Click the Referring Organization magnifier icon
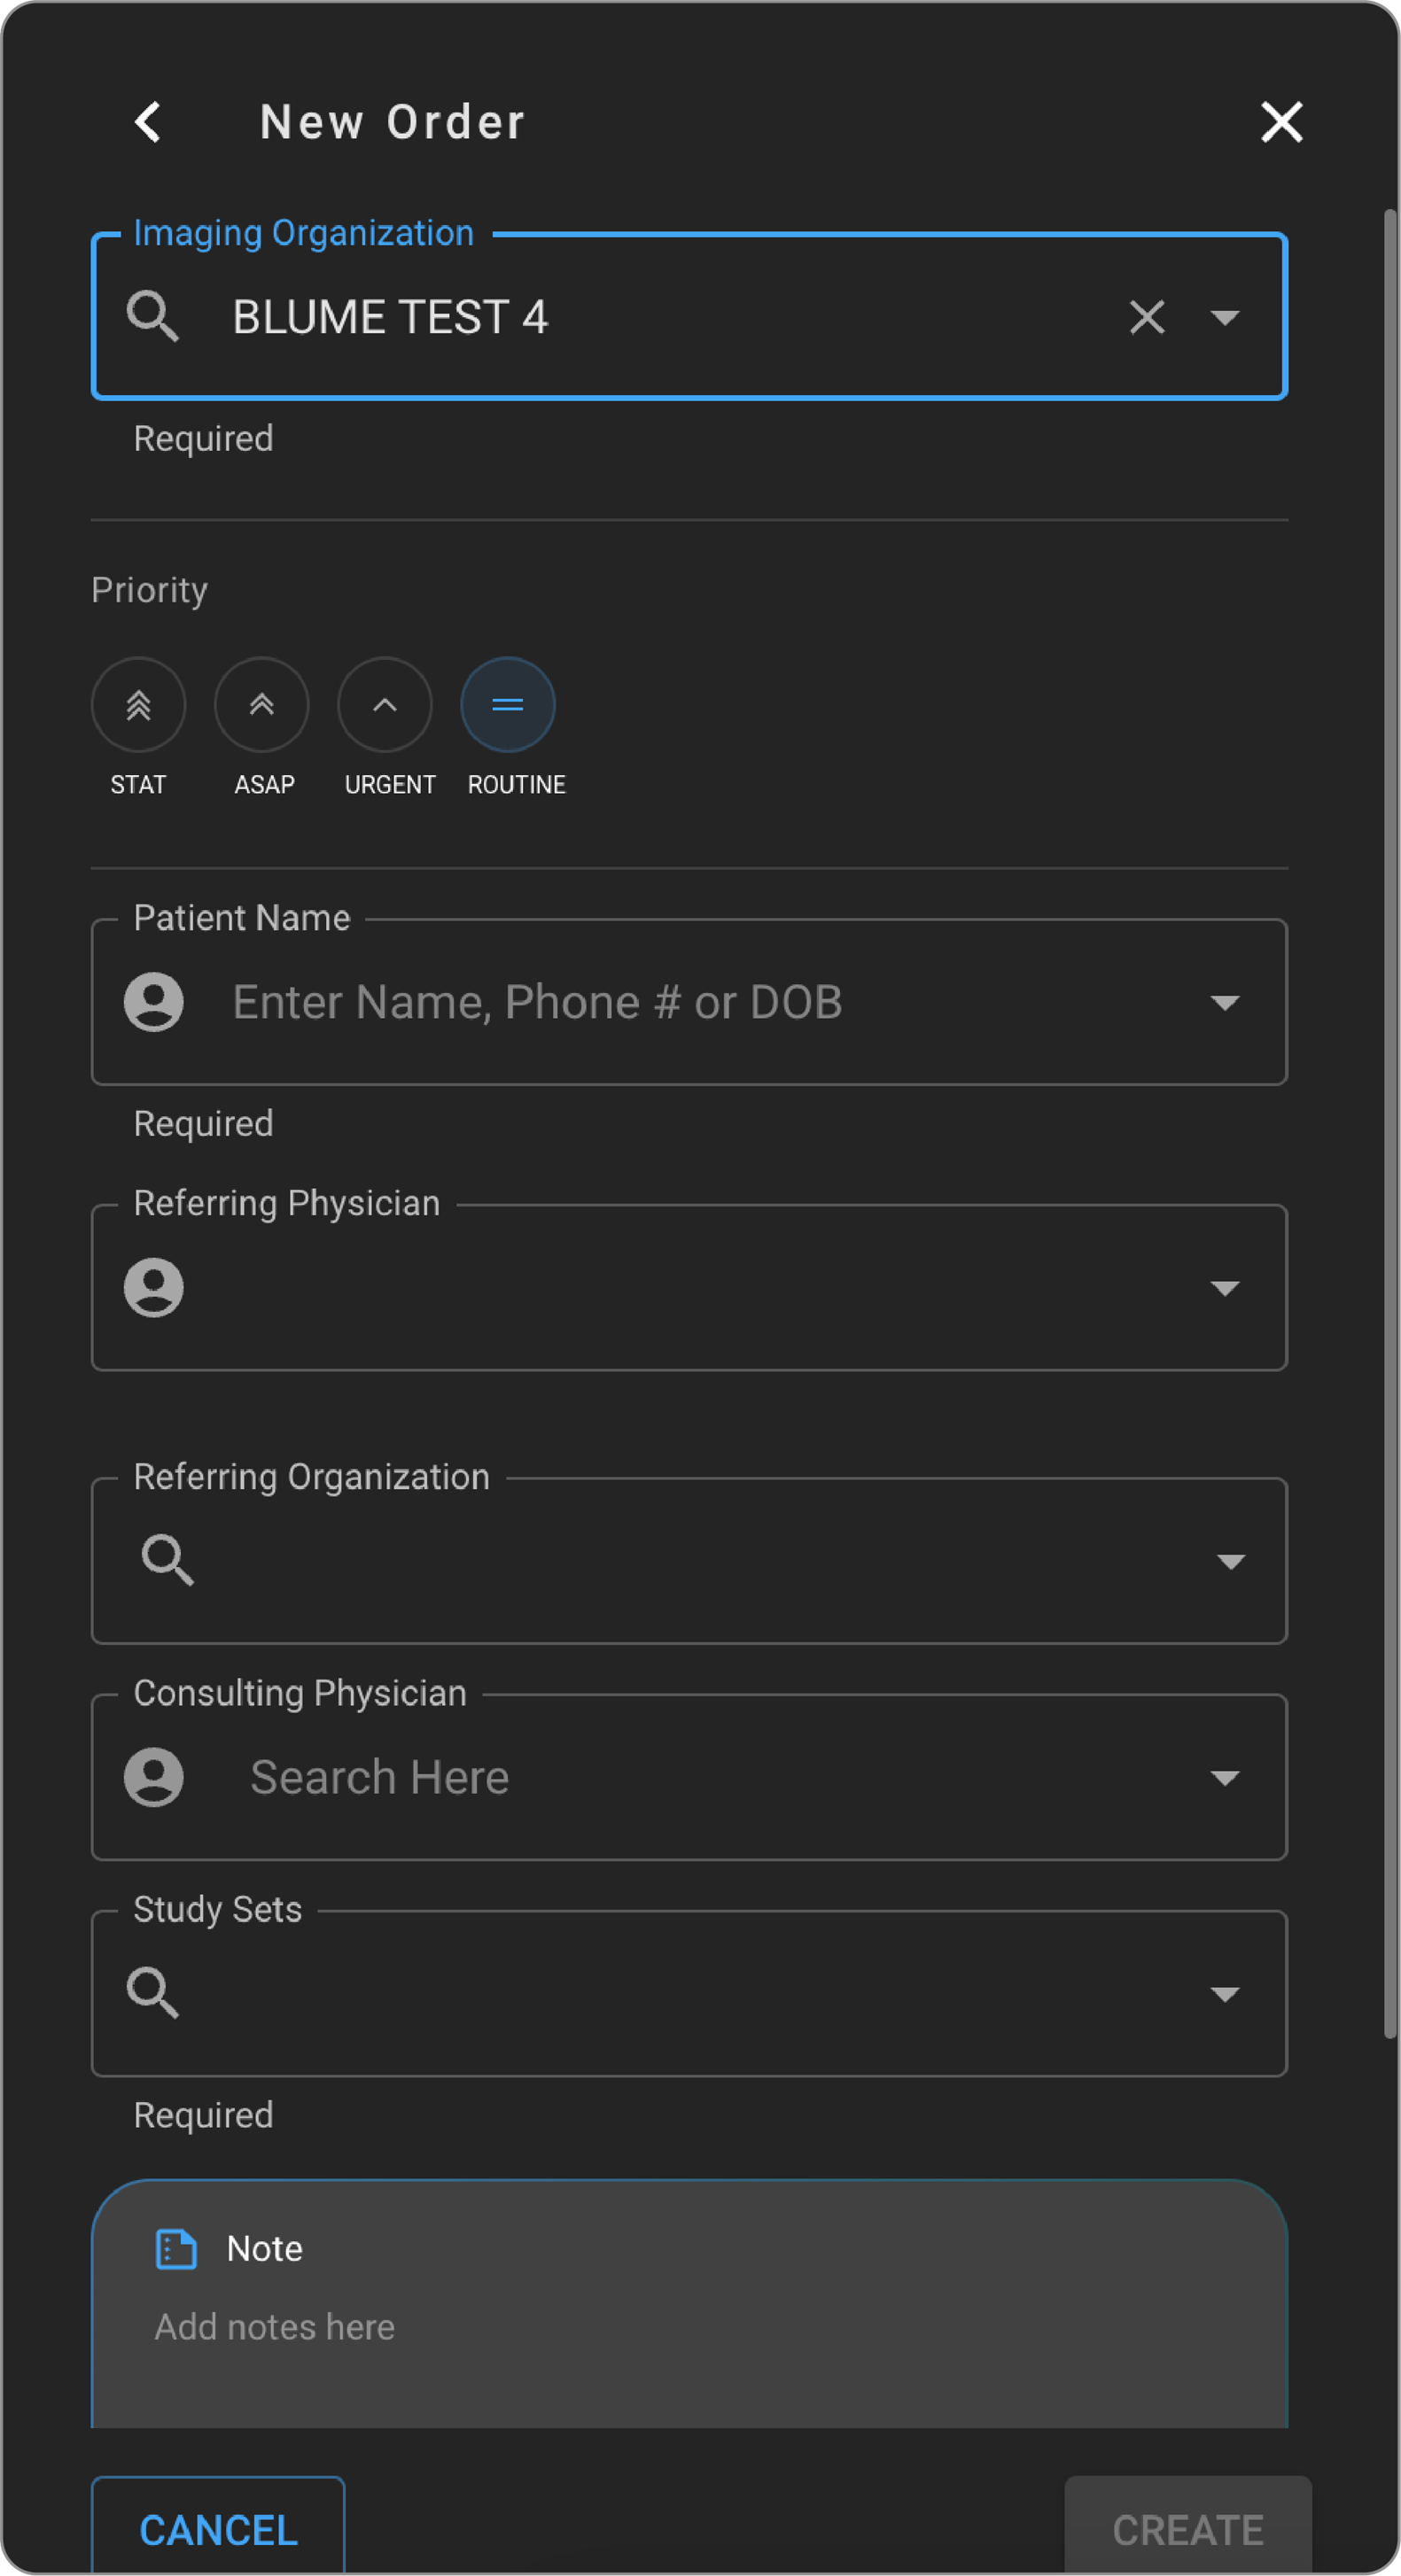Screen dimensions: 1401x2576 coord(168,1561)
